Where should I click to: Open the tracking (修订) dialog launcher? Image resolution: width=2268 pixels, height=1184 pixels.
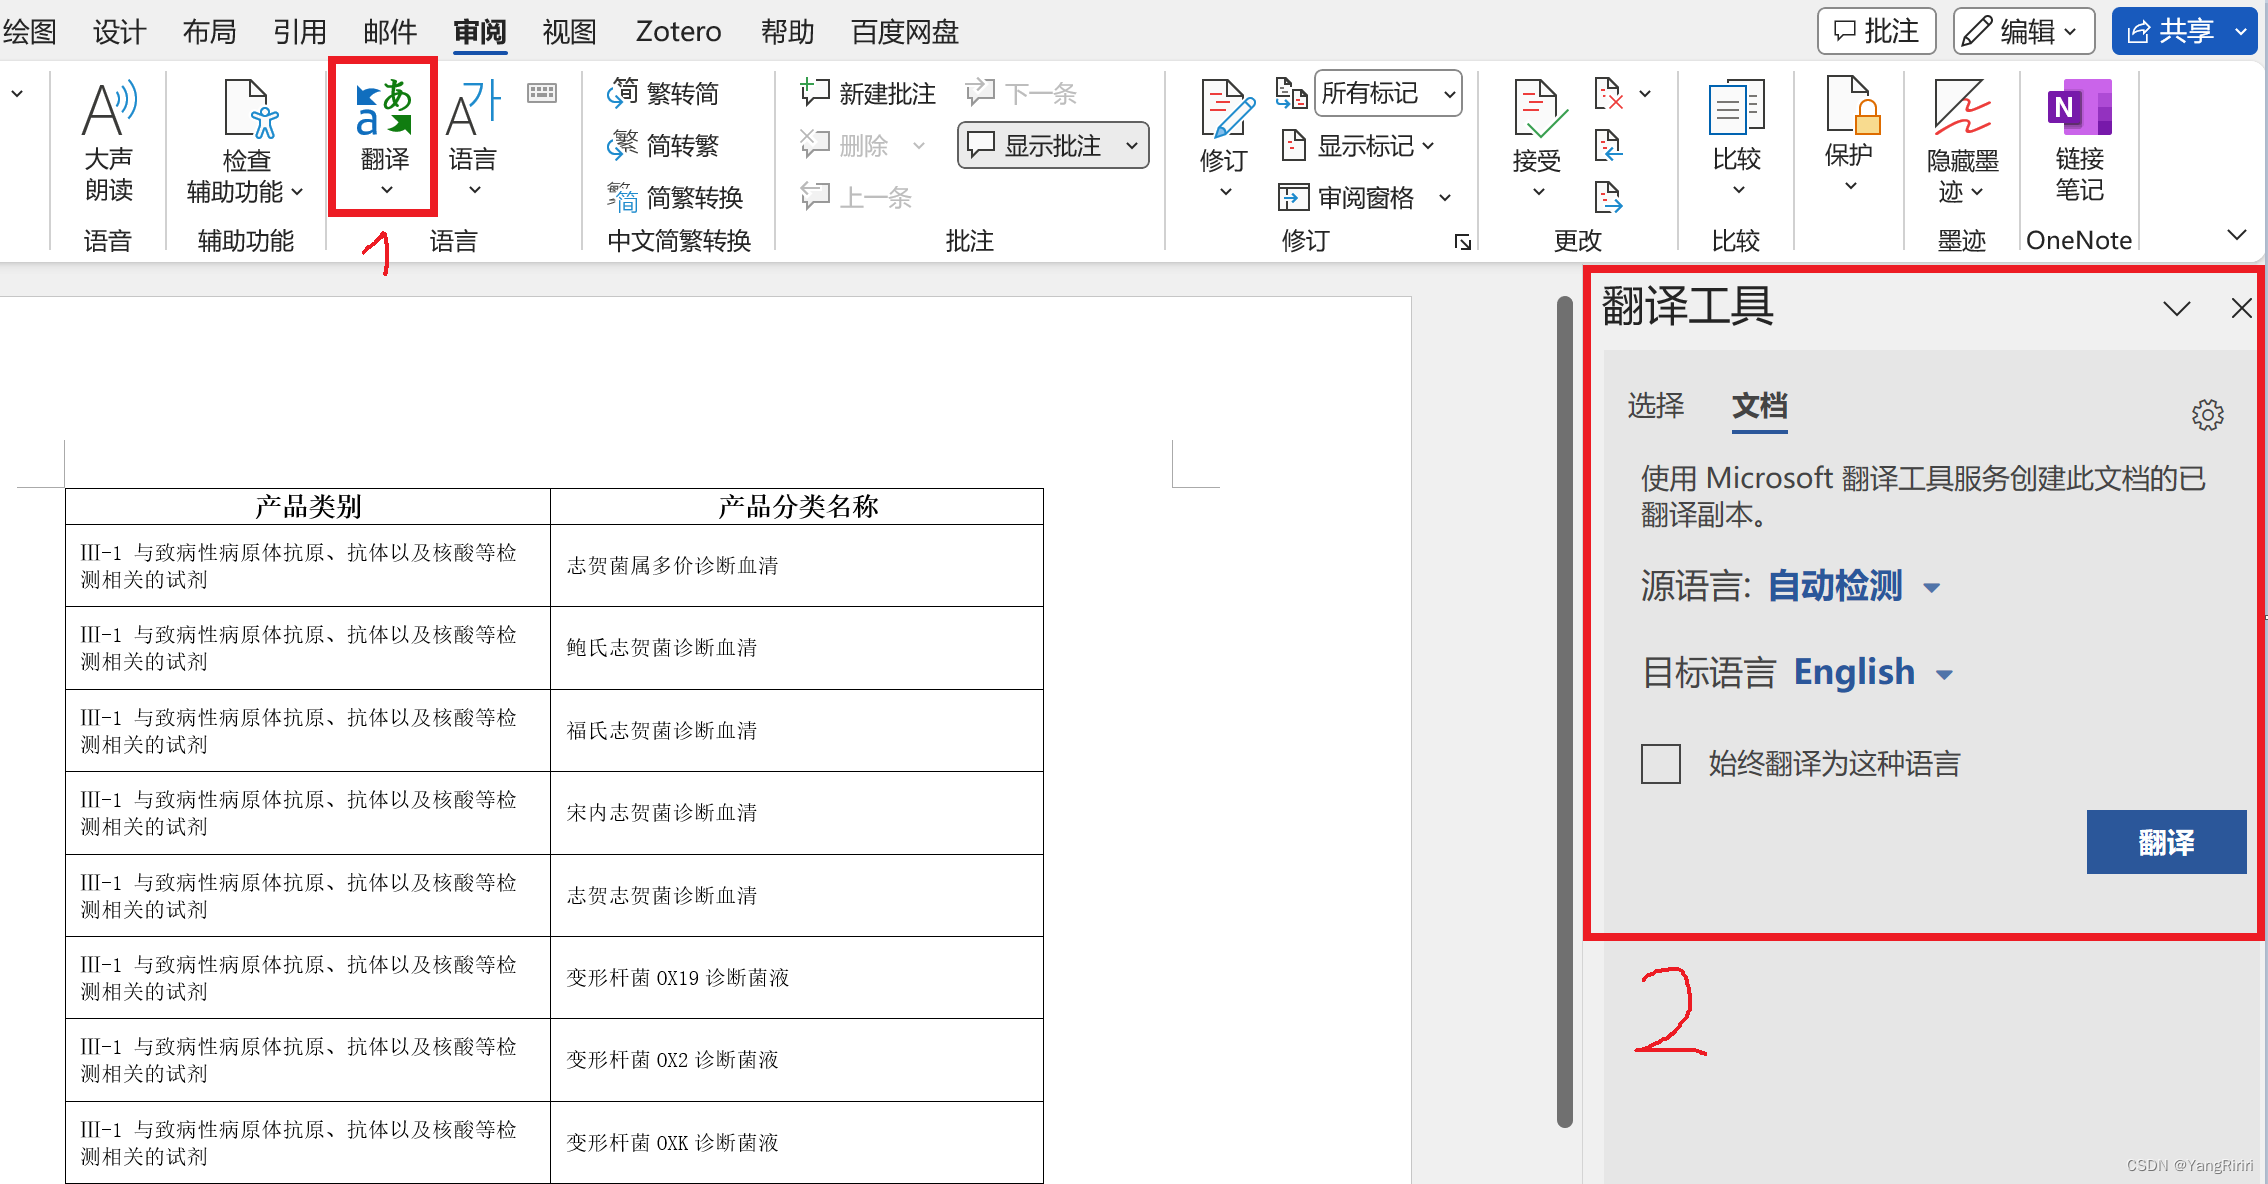click(1462, 242)
